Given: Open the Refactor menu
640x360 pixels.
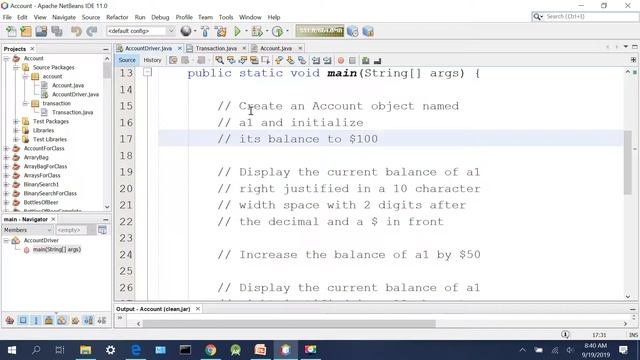Looking at the screenshot, I should pos(117,17).
